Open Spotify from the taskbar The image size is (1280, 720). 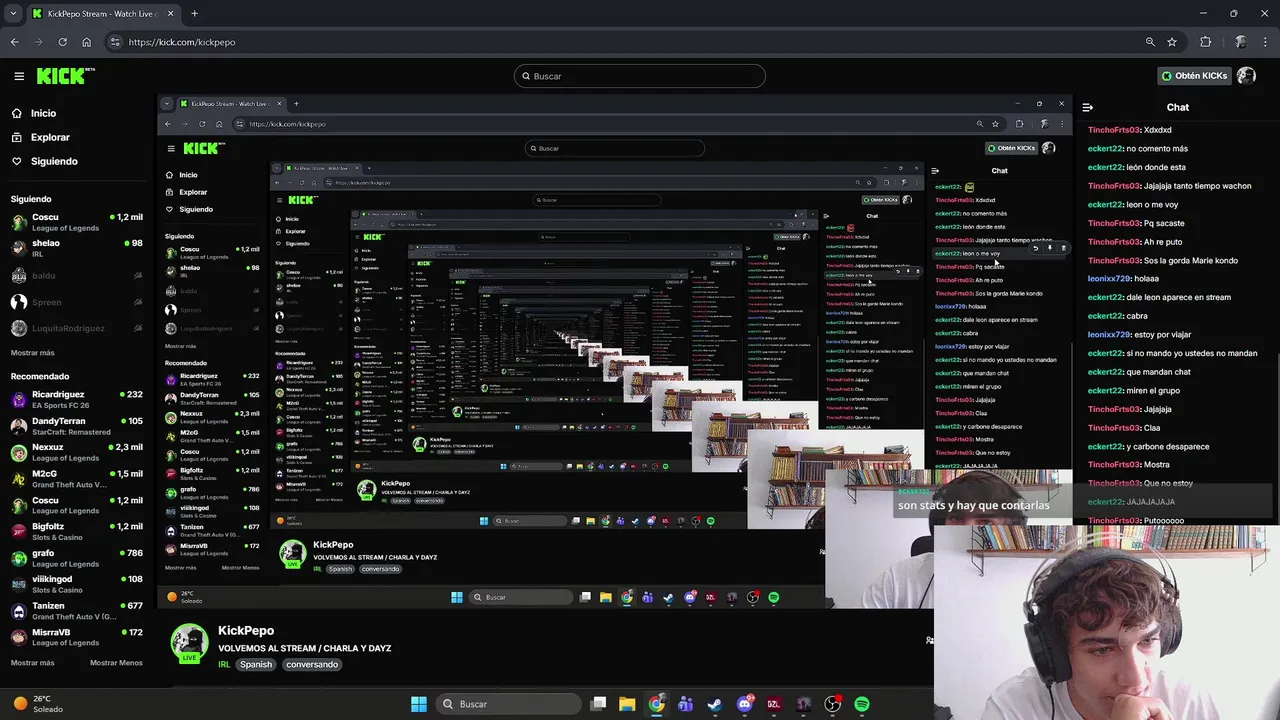[862, 704]
